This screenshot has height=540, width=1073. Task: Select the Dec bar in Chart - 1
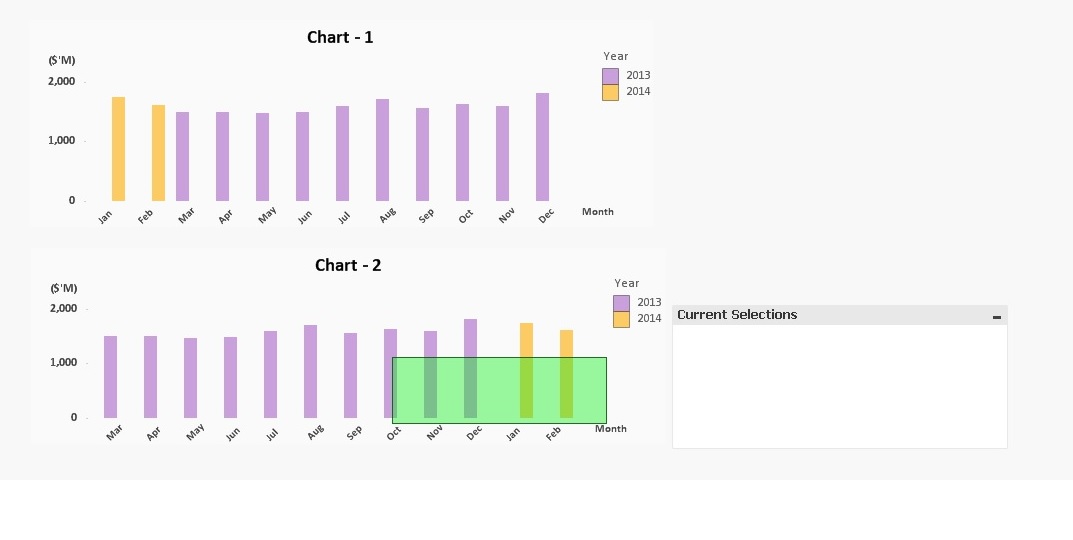click(542, 148)
